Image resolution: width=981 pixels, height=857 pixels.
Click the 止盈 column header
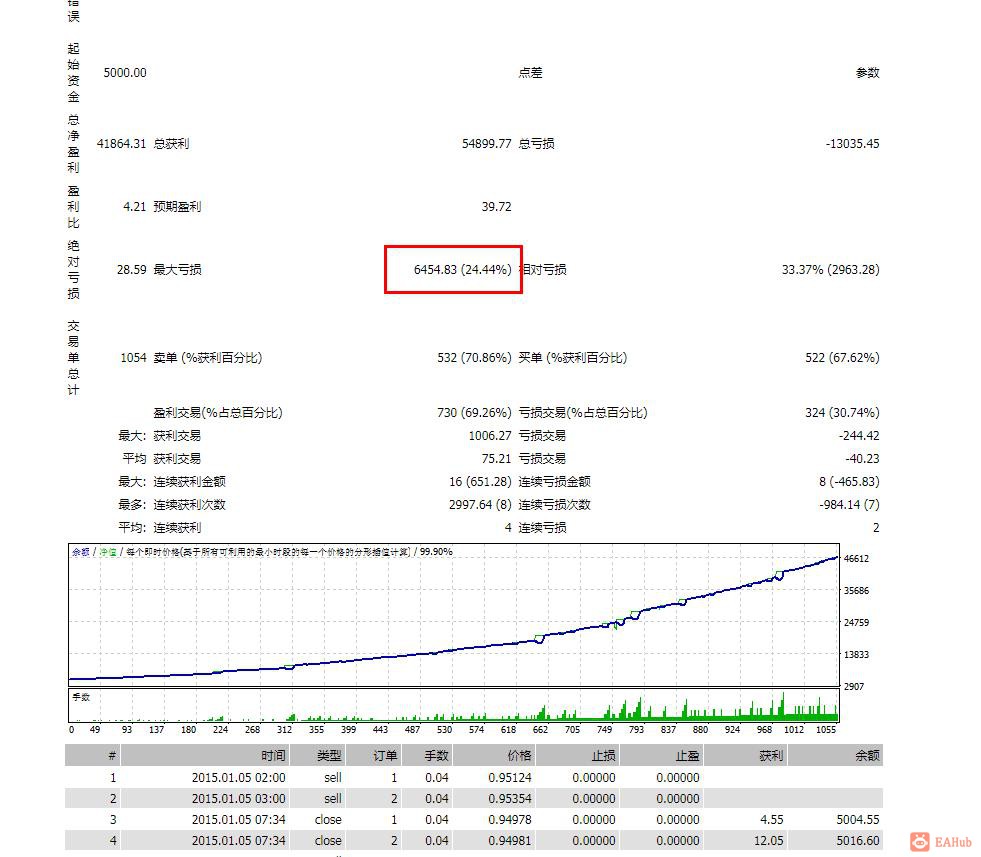tap(685, 755)
